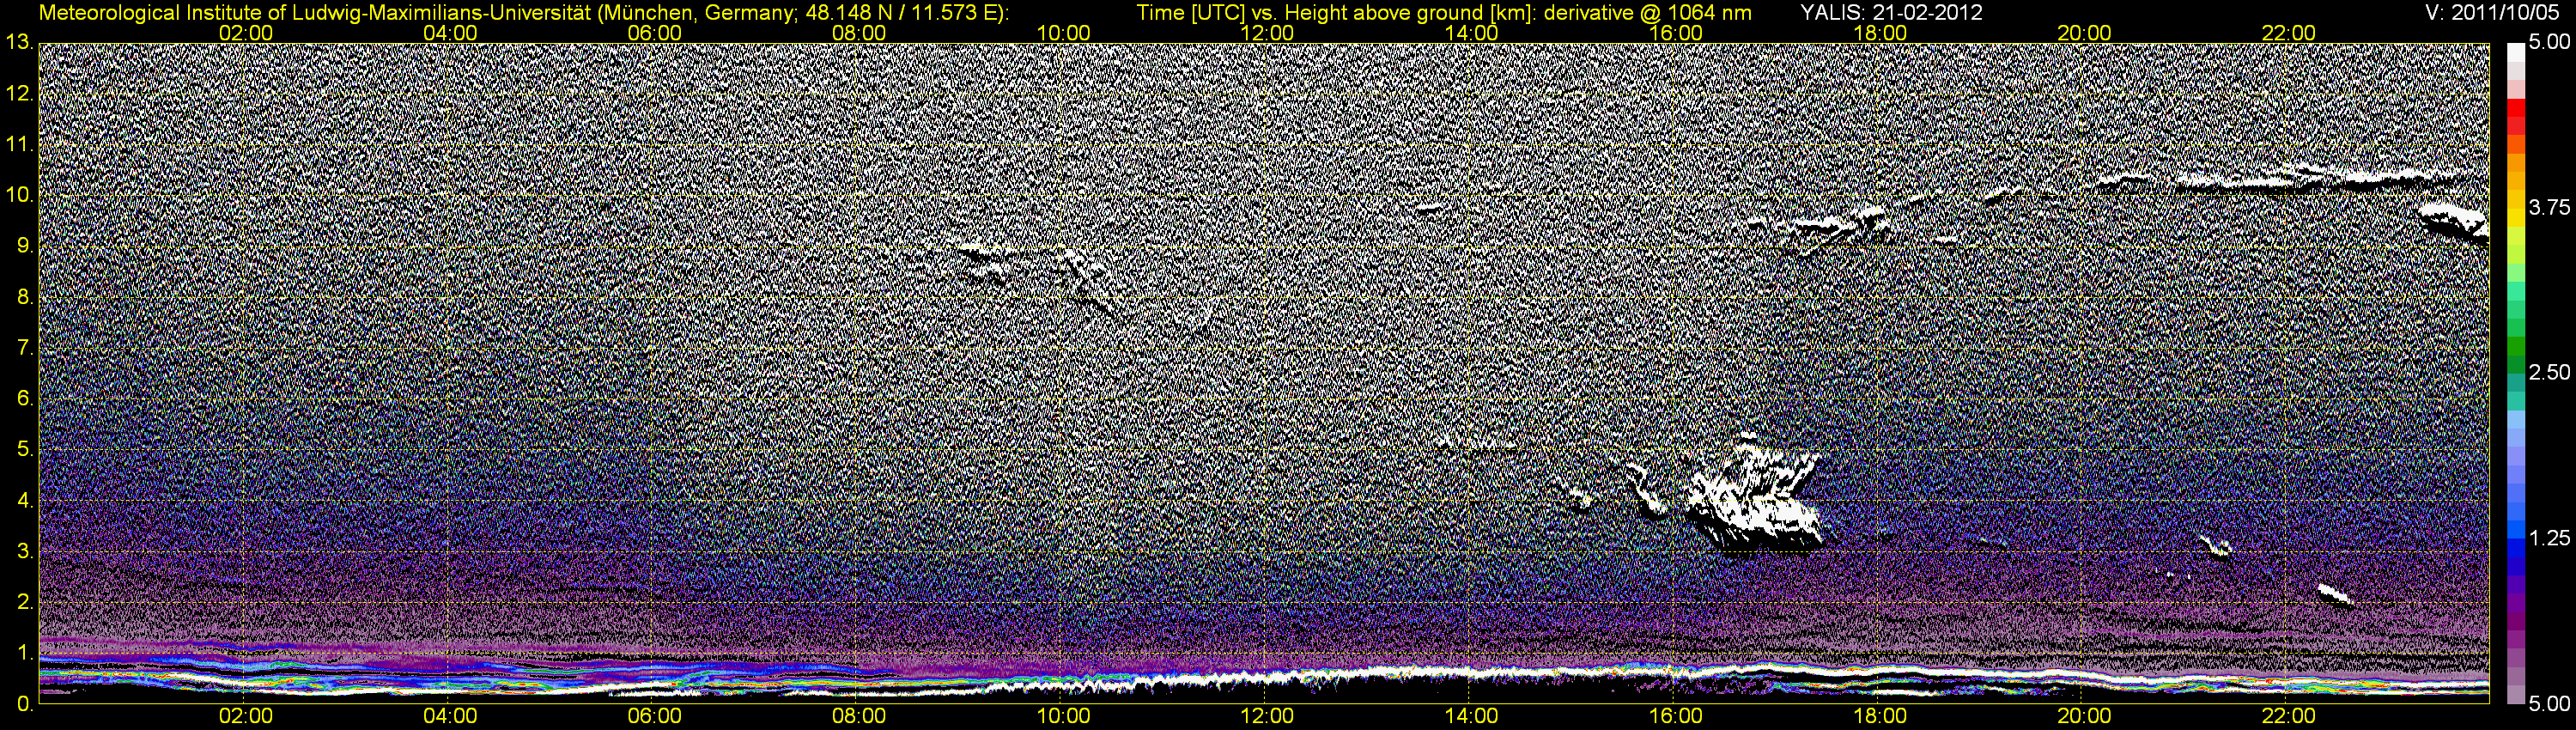Click height axis label 8
This screenshot has height=730, width=2576.
24,297
